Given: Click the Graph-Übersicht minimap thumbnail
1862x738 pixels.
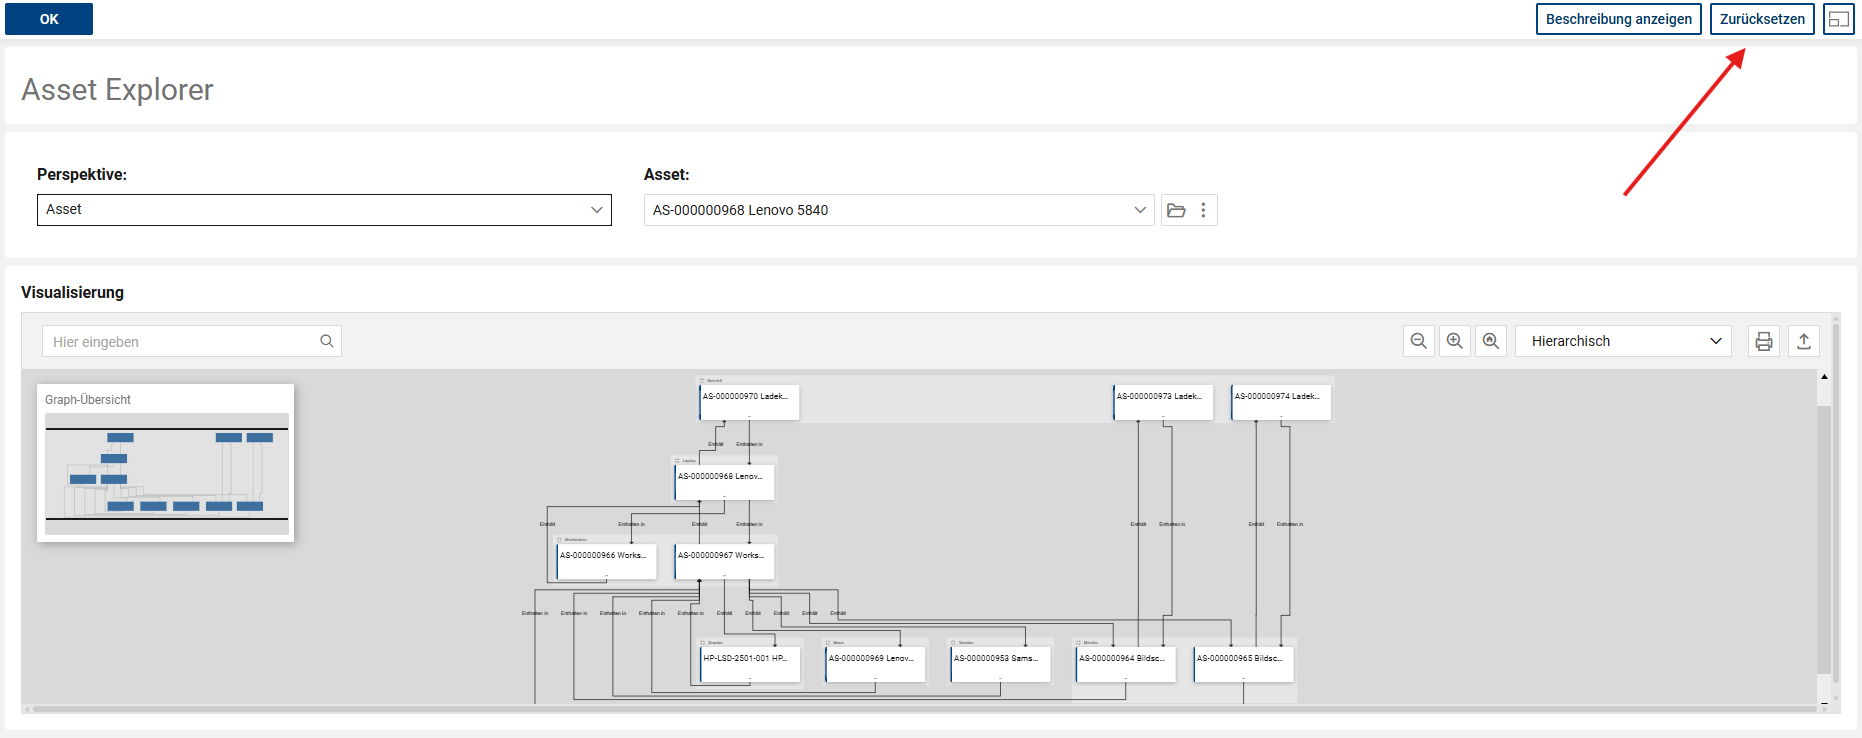Looking at the screenshot, I should [x=166, y=473].
